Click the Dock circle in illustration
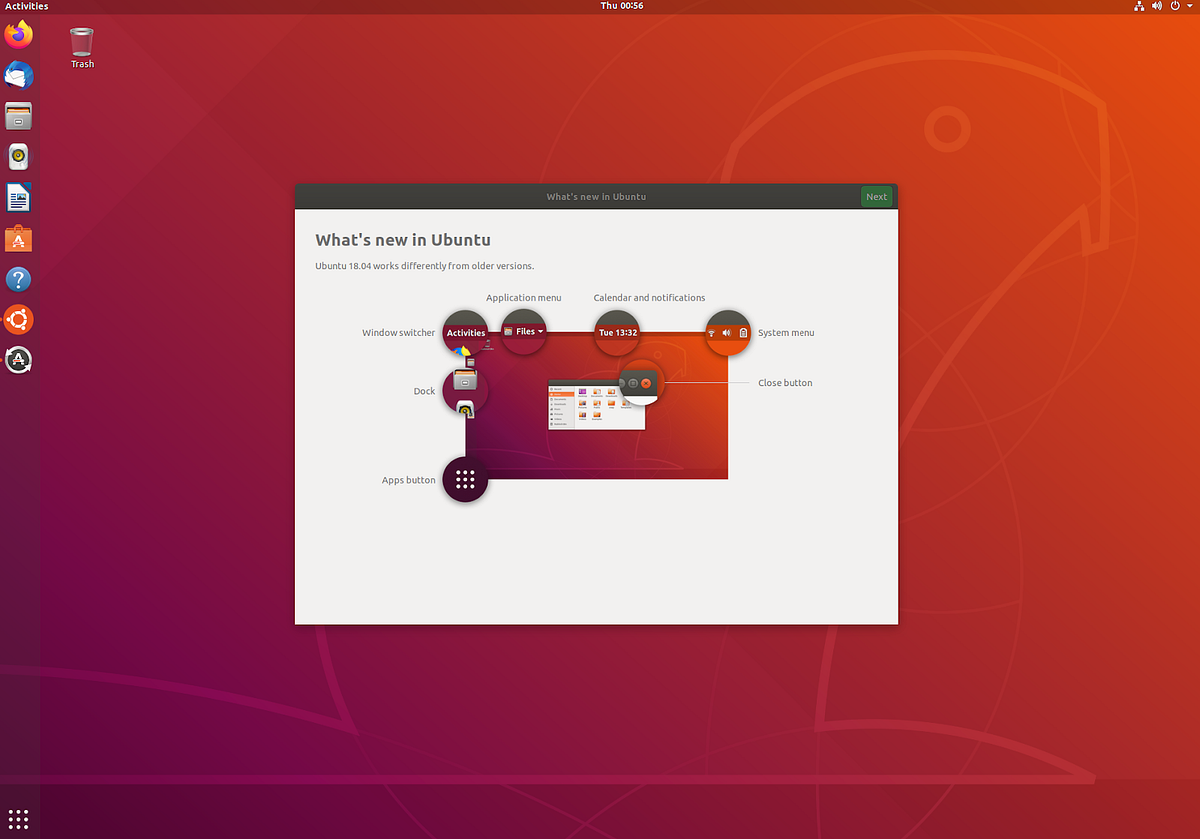This screenshot has width=1200, height=839. tap(465, 391)
